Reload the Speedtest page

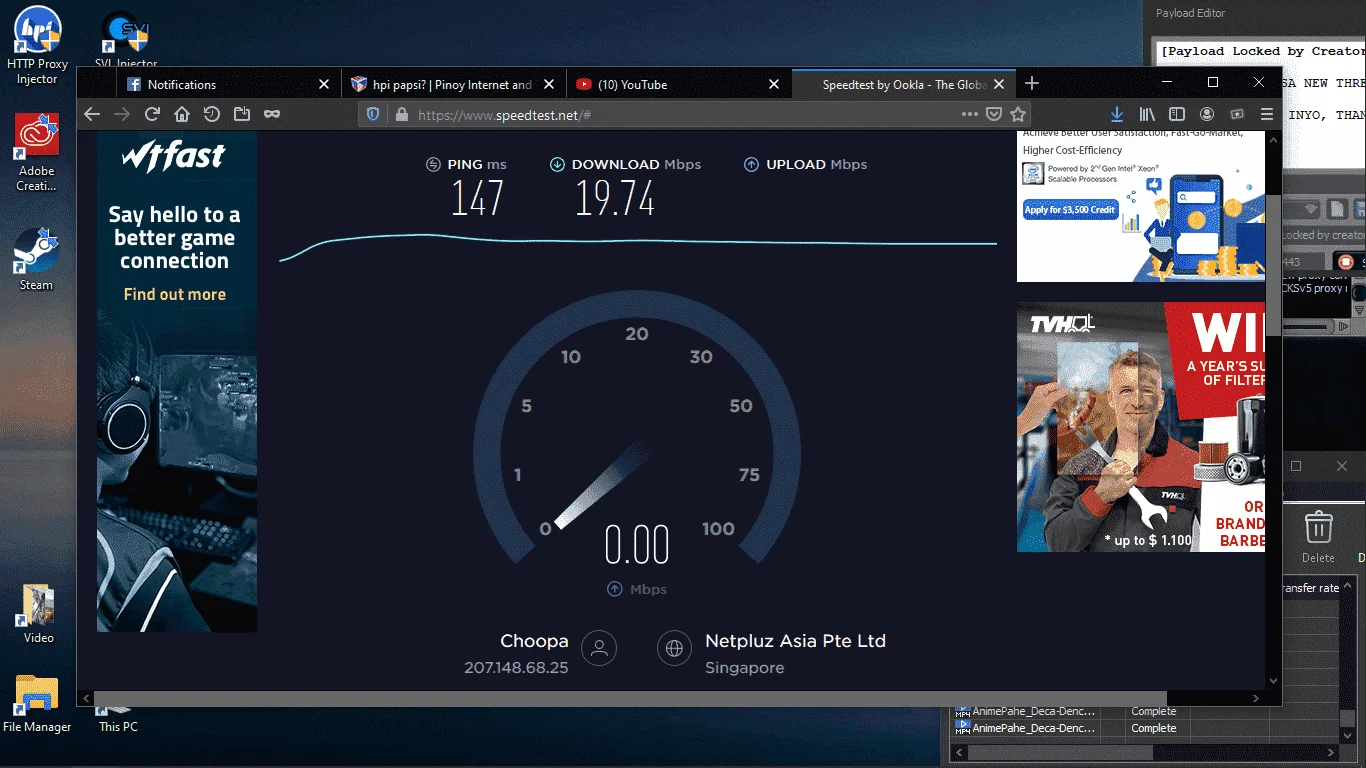point(152,114)
